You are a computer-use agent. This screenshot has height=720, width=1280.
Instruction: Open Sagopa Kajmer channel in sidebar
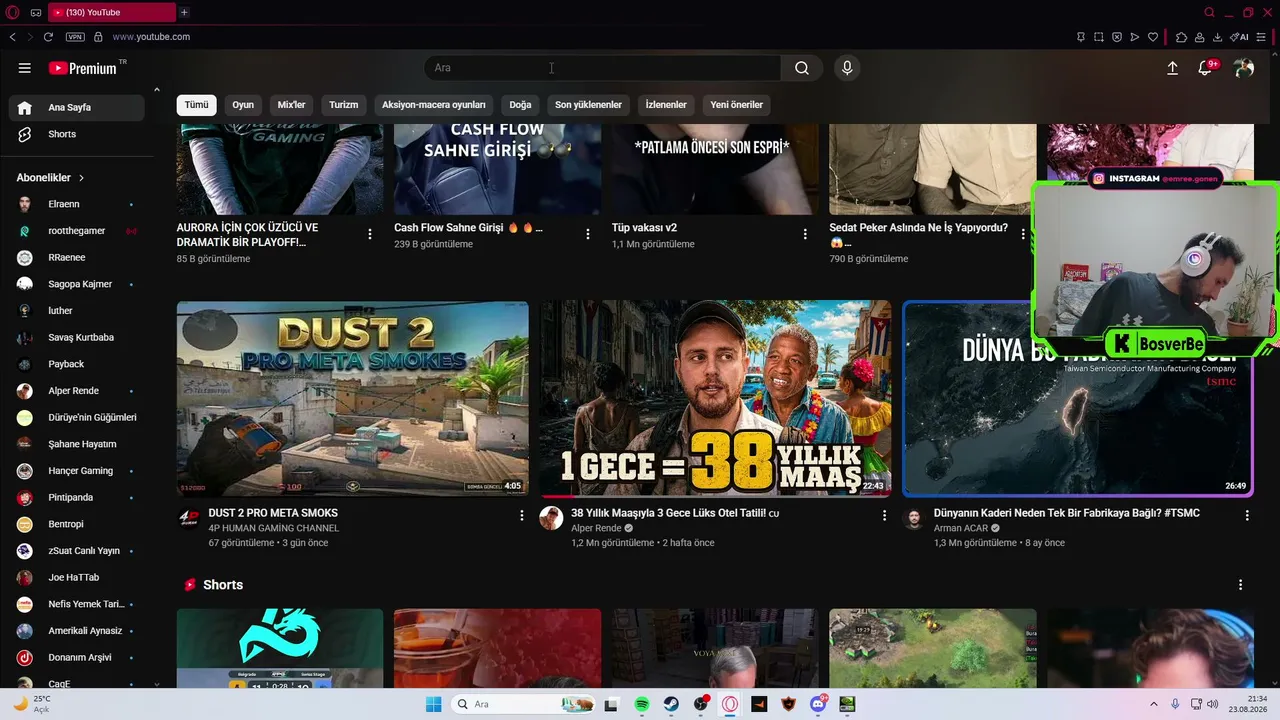tap(77, 284)
